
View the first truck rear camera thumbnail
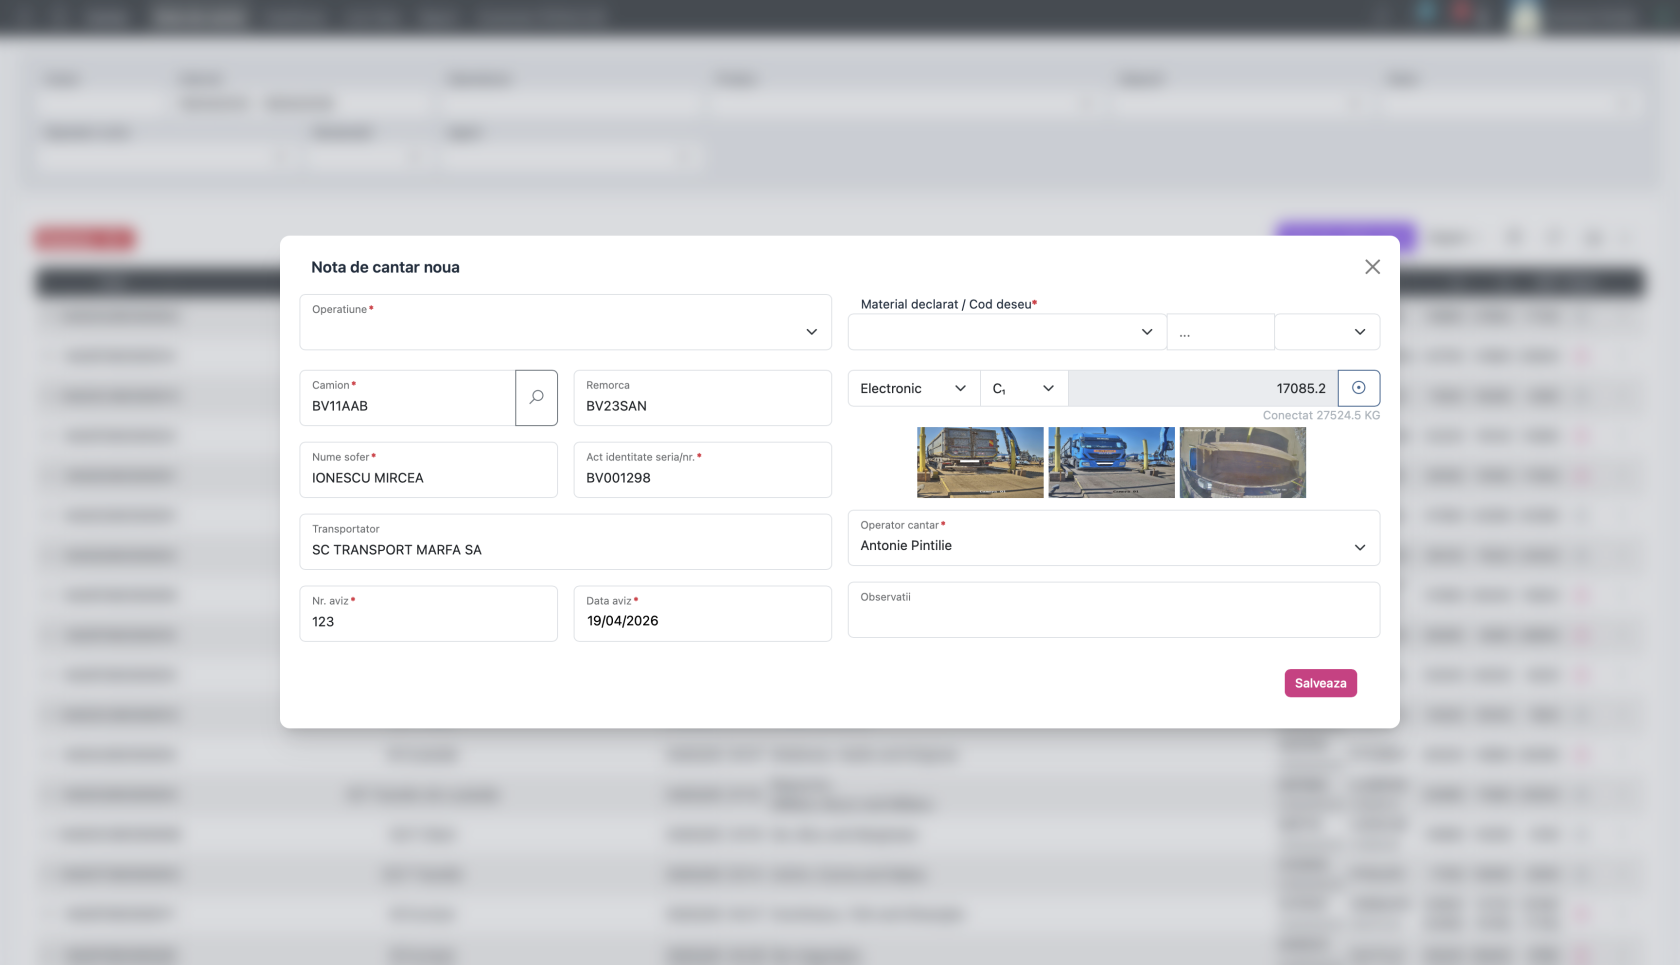click(980, 462)
